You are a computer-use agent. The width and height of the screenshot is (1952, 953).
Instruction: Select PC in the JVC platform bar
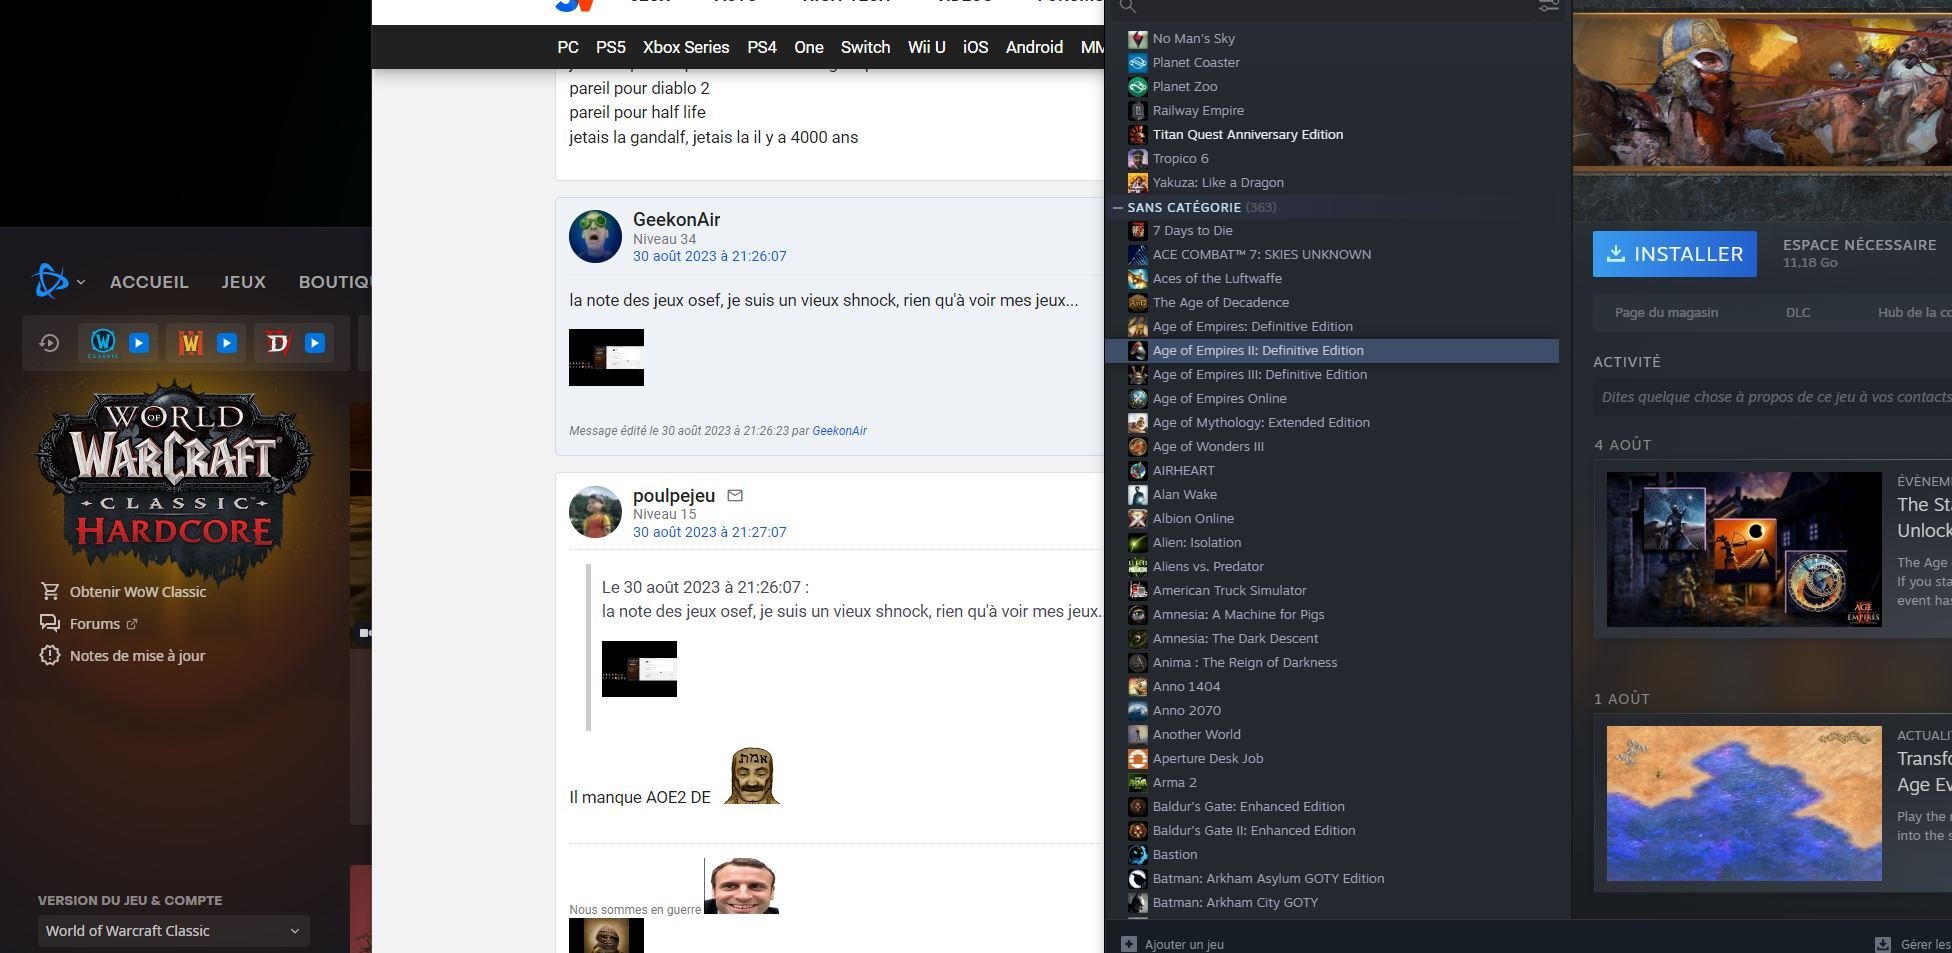[568, 47]
